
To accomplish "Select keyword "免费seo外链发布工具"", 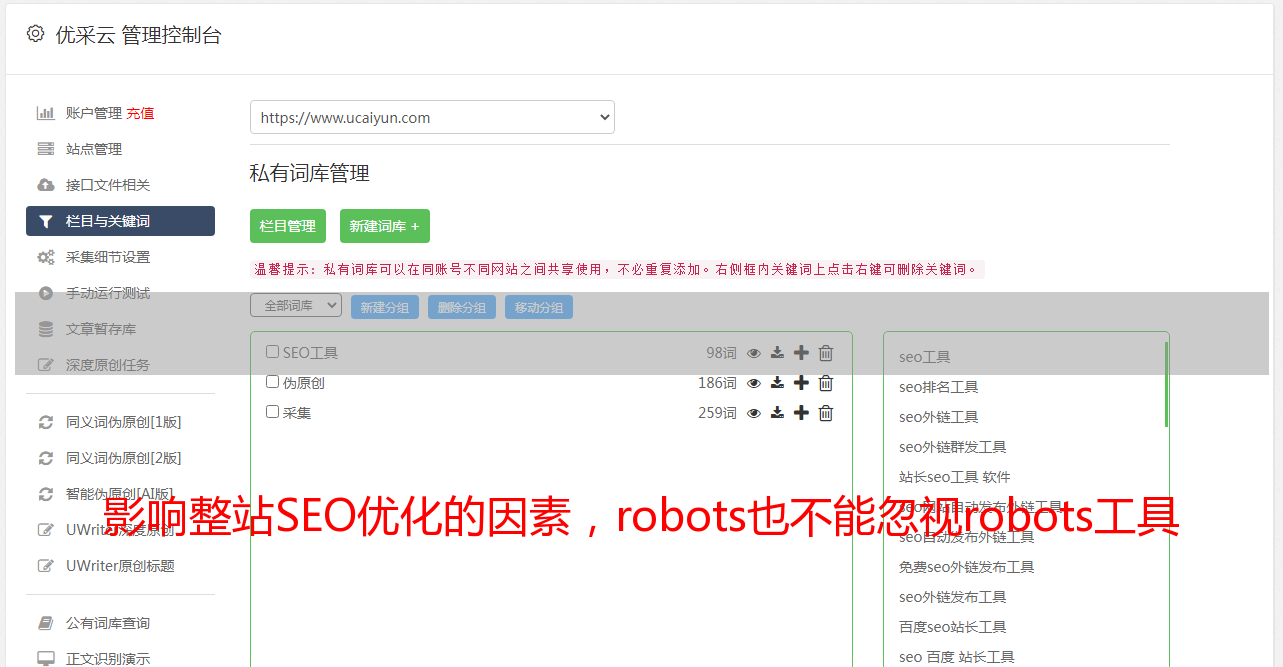I will pyautogui.click(x=966, y=567).
